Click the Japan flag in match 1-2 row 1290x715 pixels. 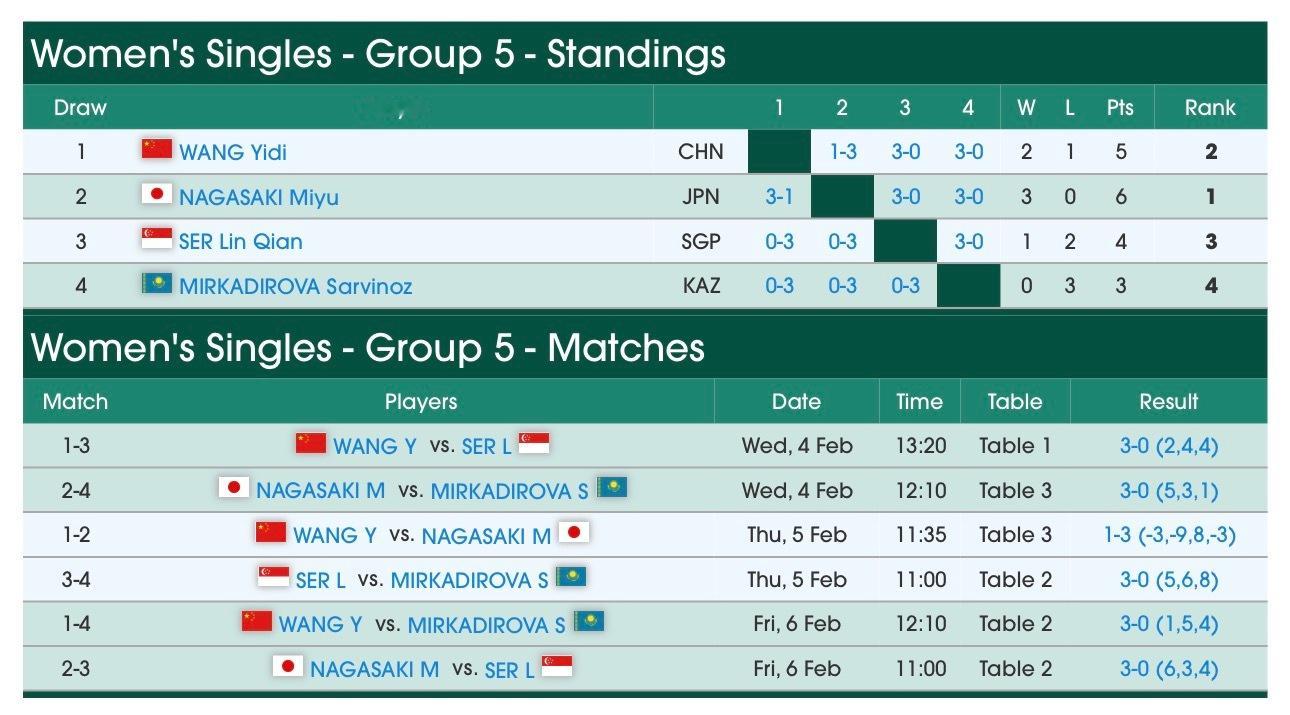574,533
